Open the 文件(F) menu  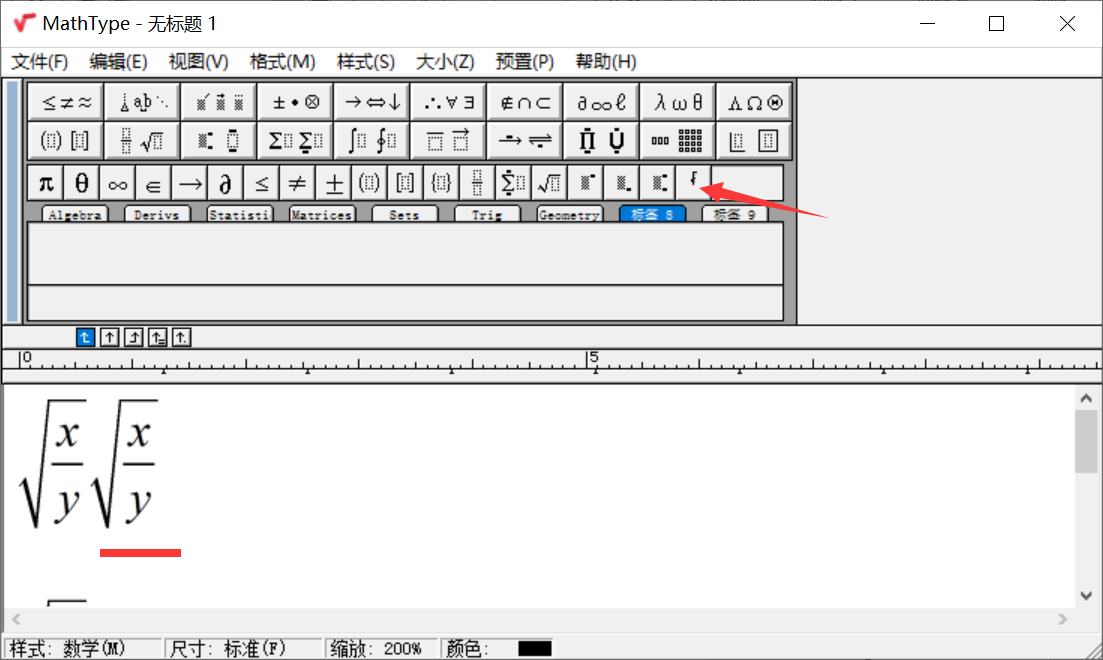39,62
